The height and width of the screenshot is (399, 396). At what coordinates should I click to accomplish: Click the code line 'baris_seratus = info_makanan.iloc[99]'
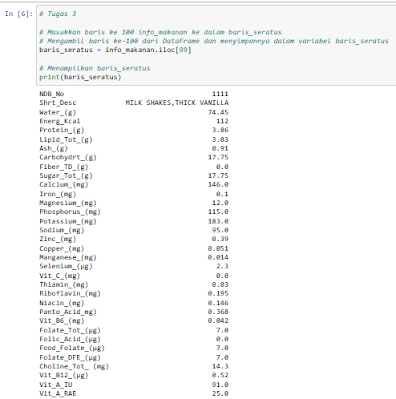(115, 50)
